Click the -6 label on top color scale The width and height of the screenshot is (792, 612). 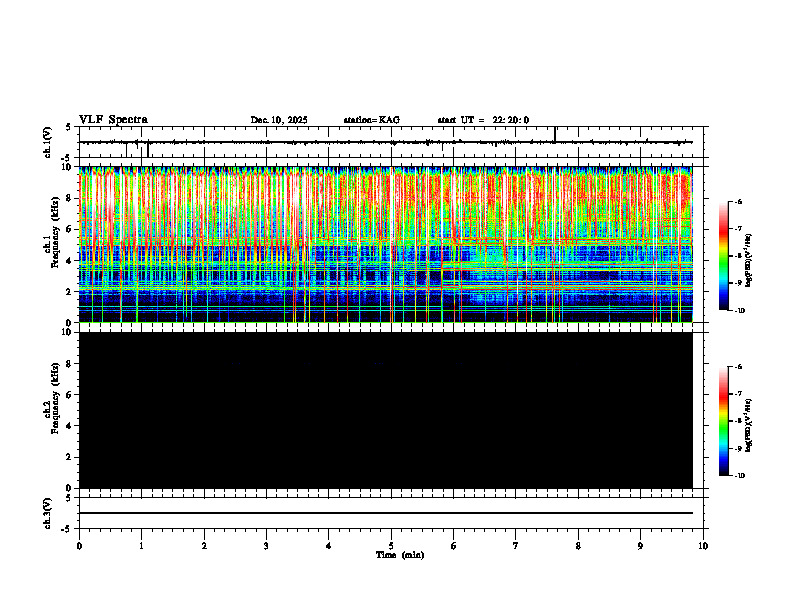(x=738, y=201)
